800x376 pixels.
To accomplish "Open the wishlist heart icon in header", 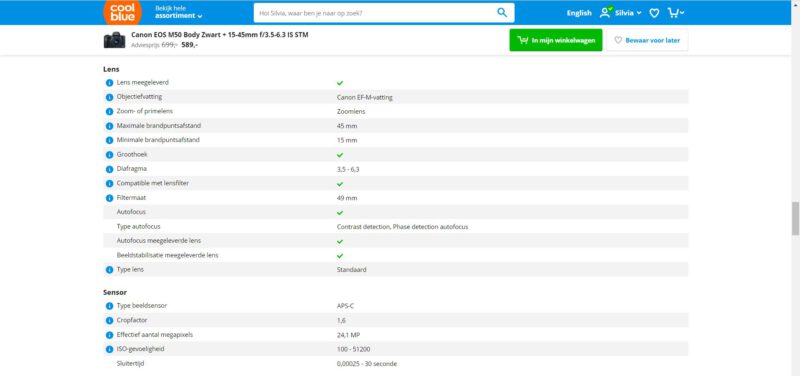I will pyautogui.click(x=654, y=13).
